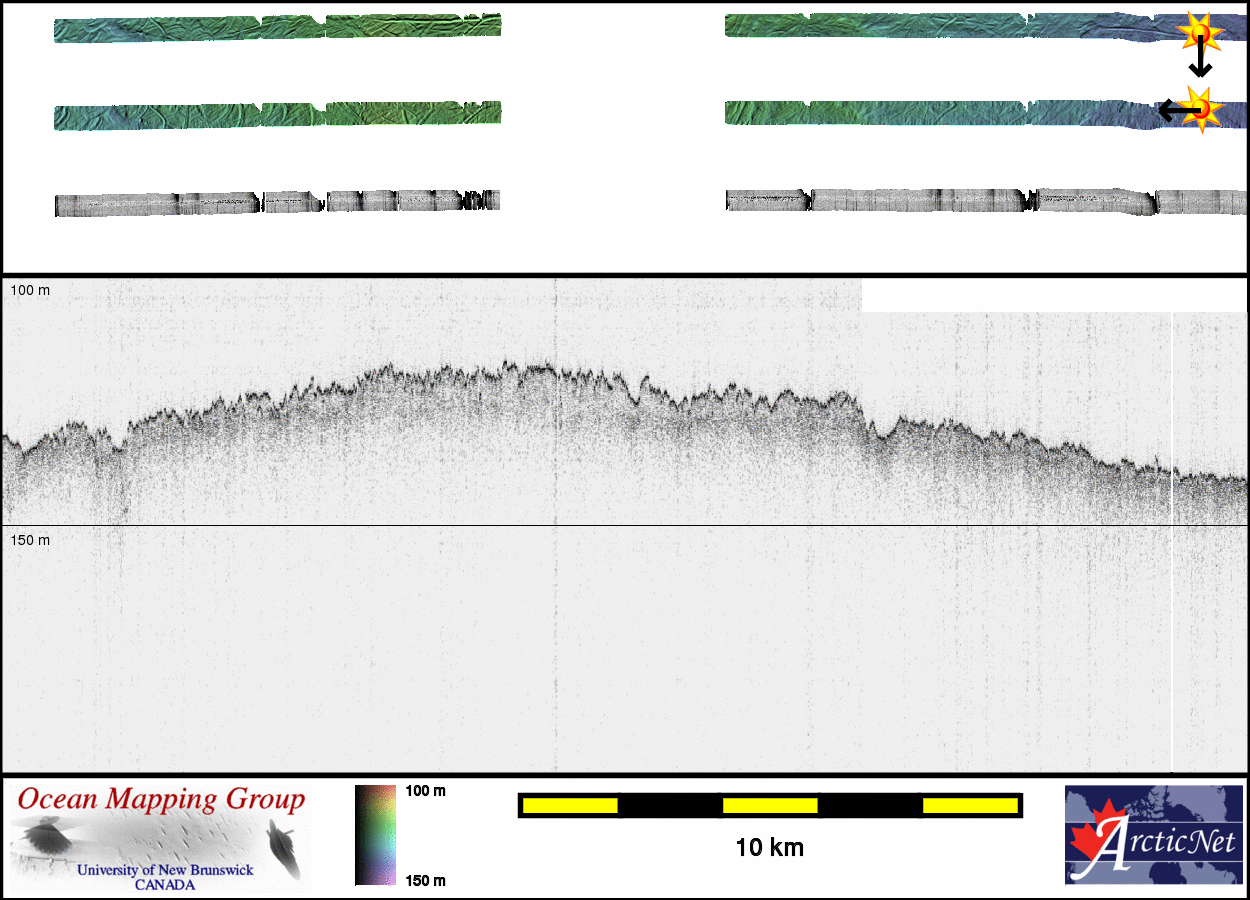Click the lower starburst marker with left arrow
The height and width of the screenshot is (900, 1250).
coord(1203,108)
